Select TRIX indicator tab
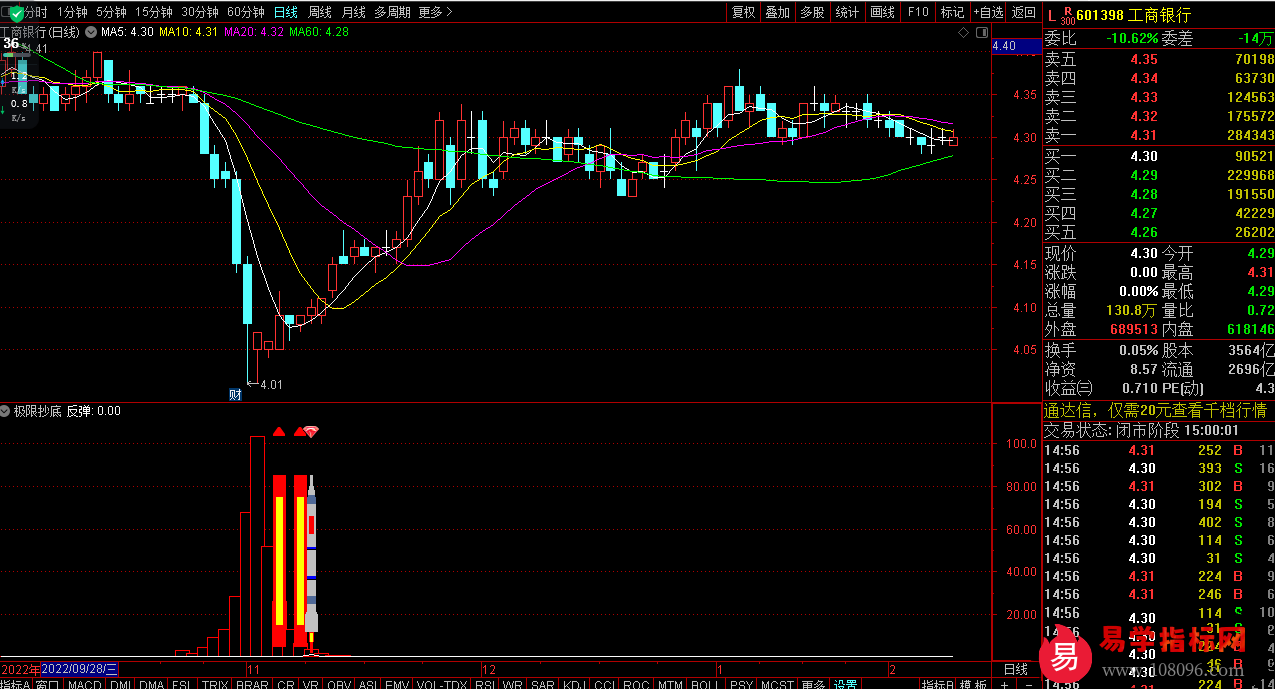This screenshot has height=689, width=1275. coord(215,684)
